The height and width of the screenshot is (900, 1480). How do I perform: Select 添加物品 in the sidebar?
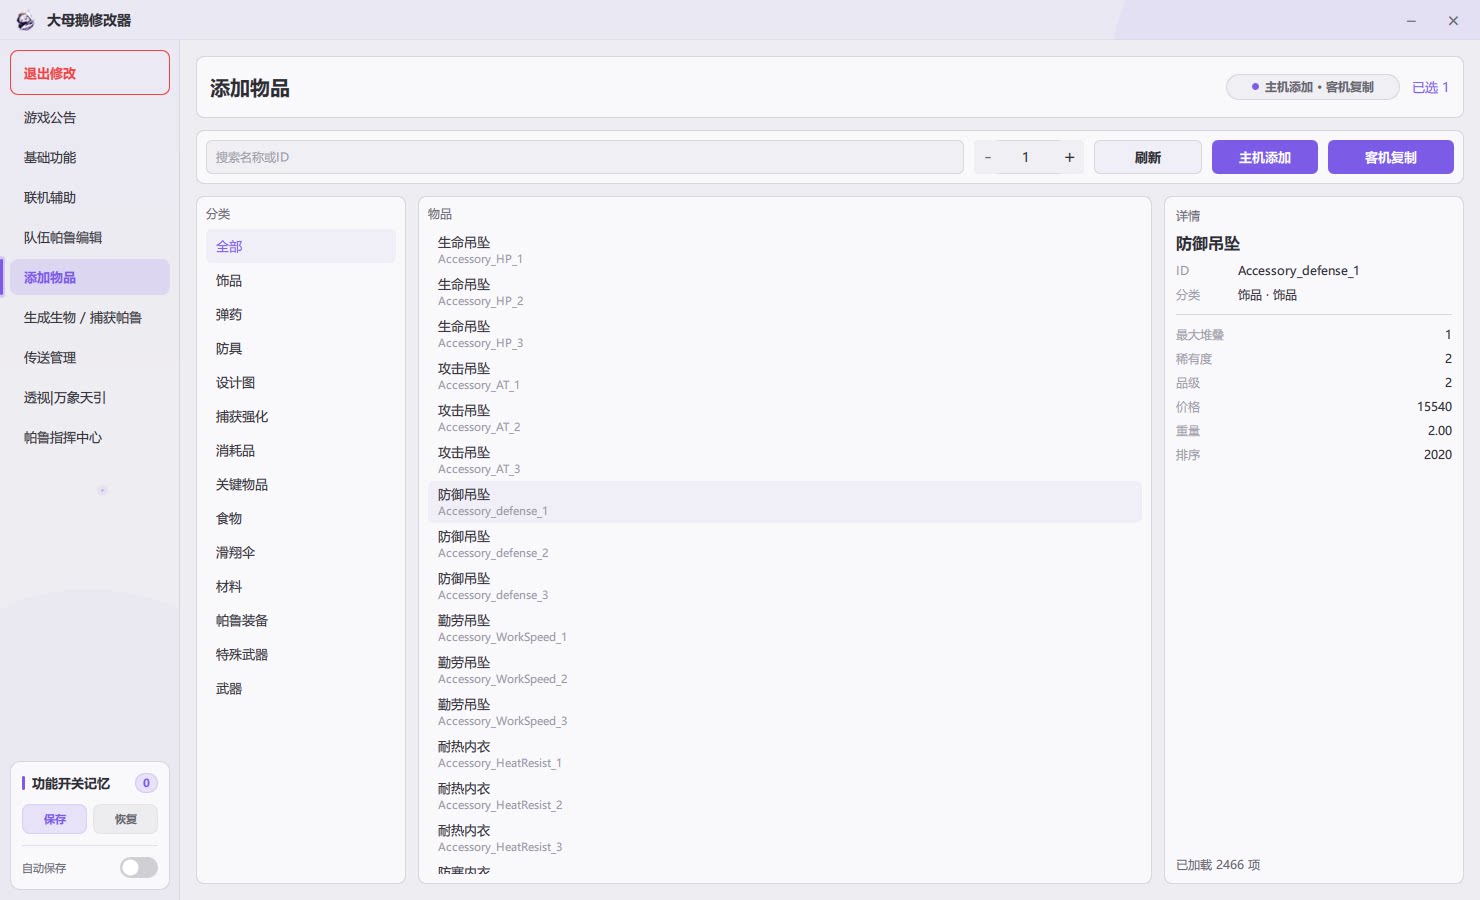click(x=90, y=278)
